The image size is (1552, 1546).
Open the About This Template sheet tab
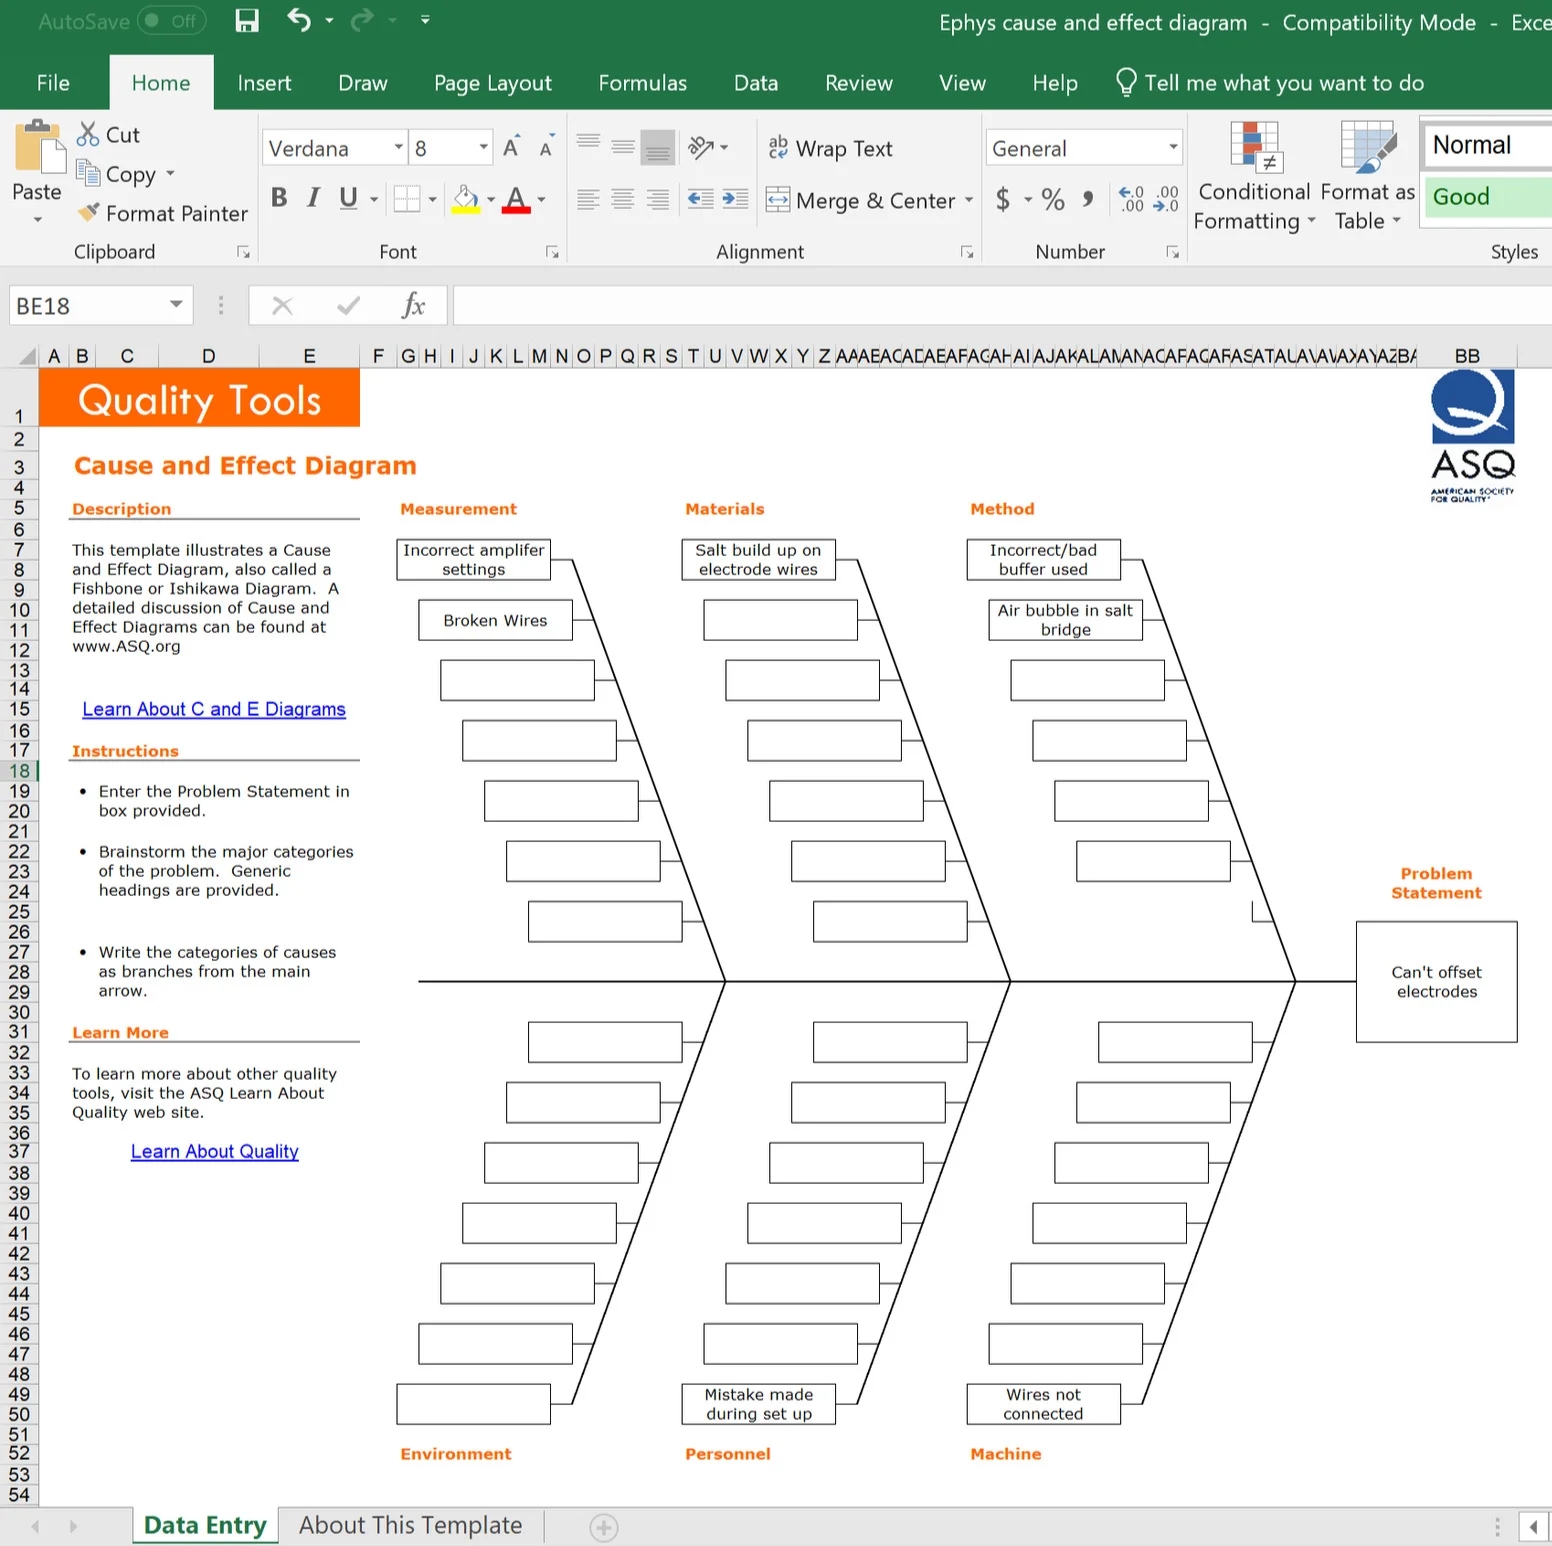[409, 1524]
